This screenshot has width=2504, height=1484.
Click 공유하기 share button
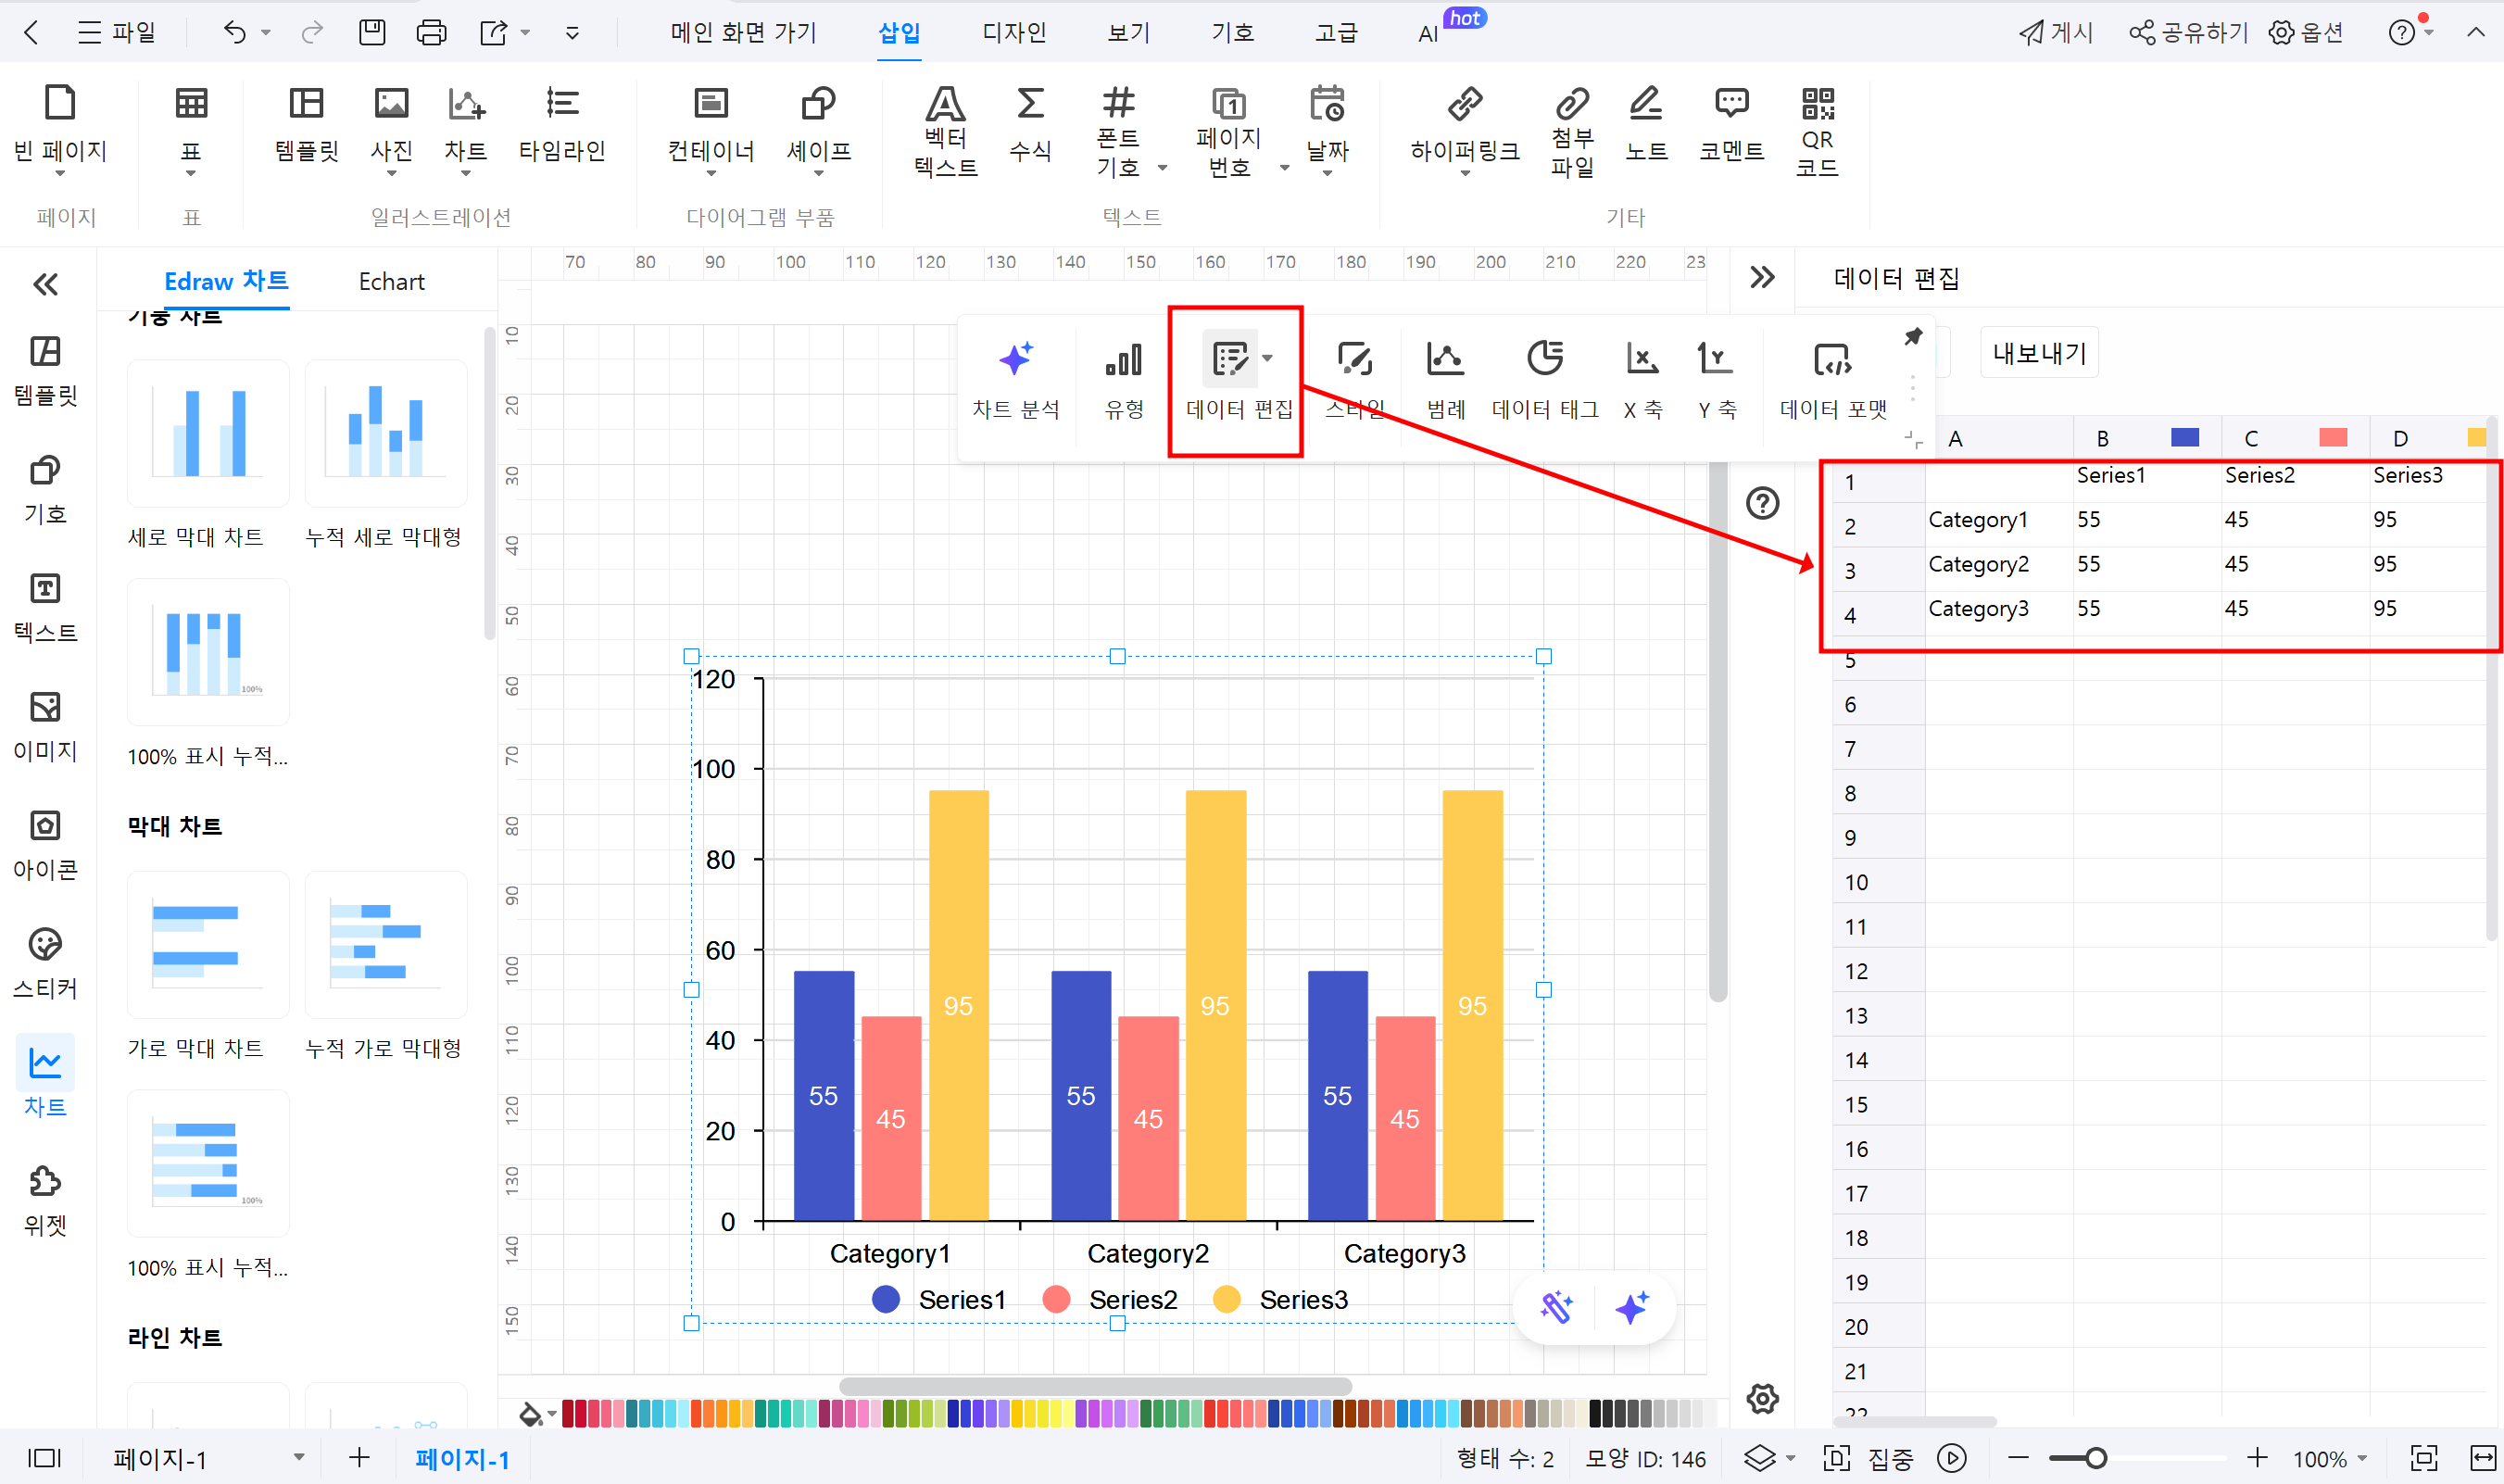coord(2188,32)
